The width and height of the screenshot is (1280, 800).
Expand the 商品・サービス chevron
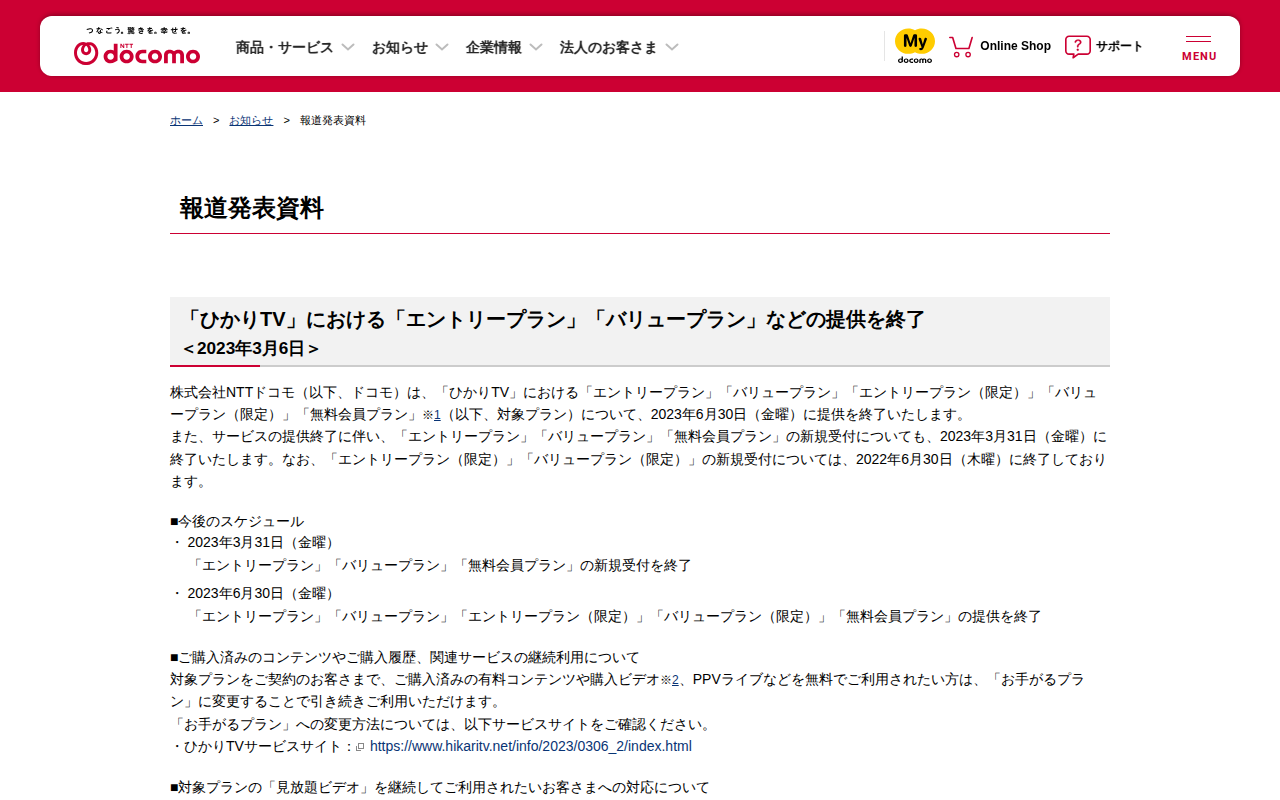point(348,47)
